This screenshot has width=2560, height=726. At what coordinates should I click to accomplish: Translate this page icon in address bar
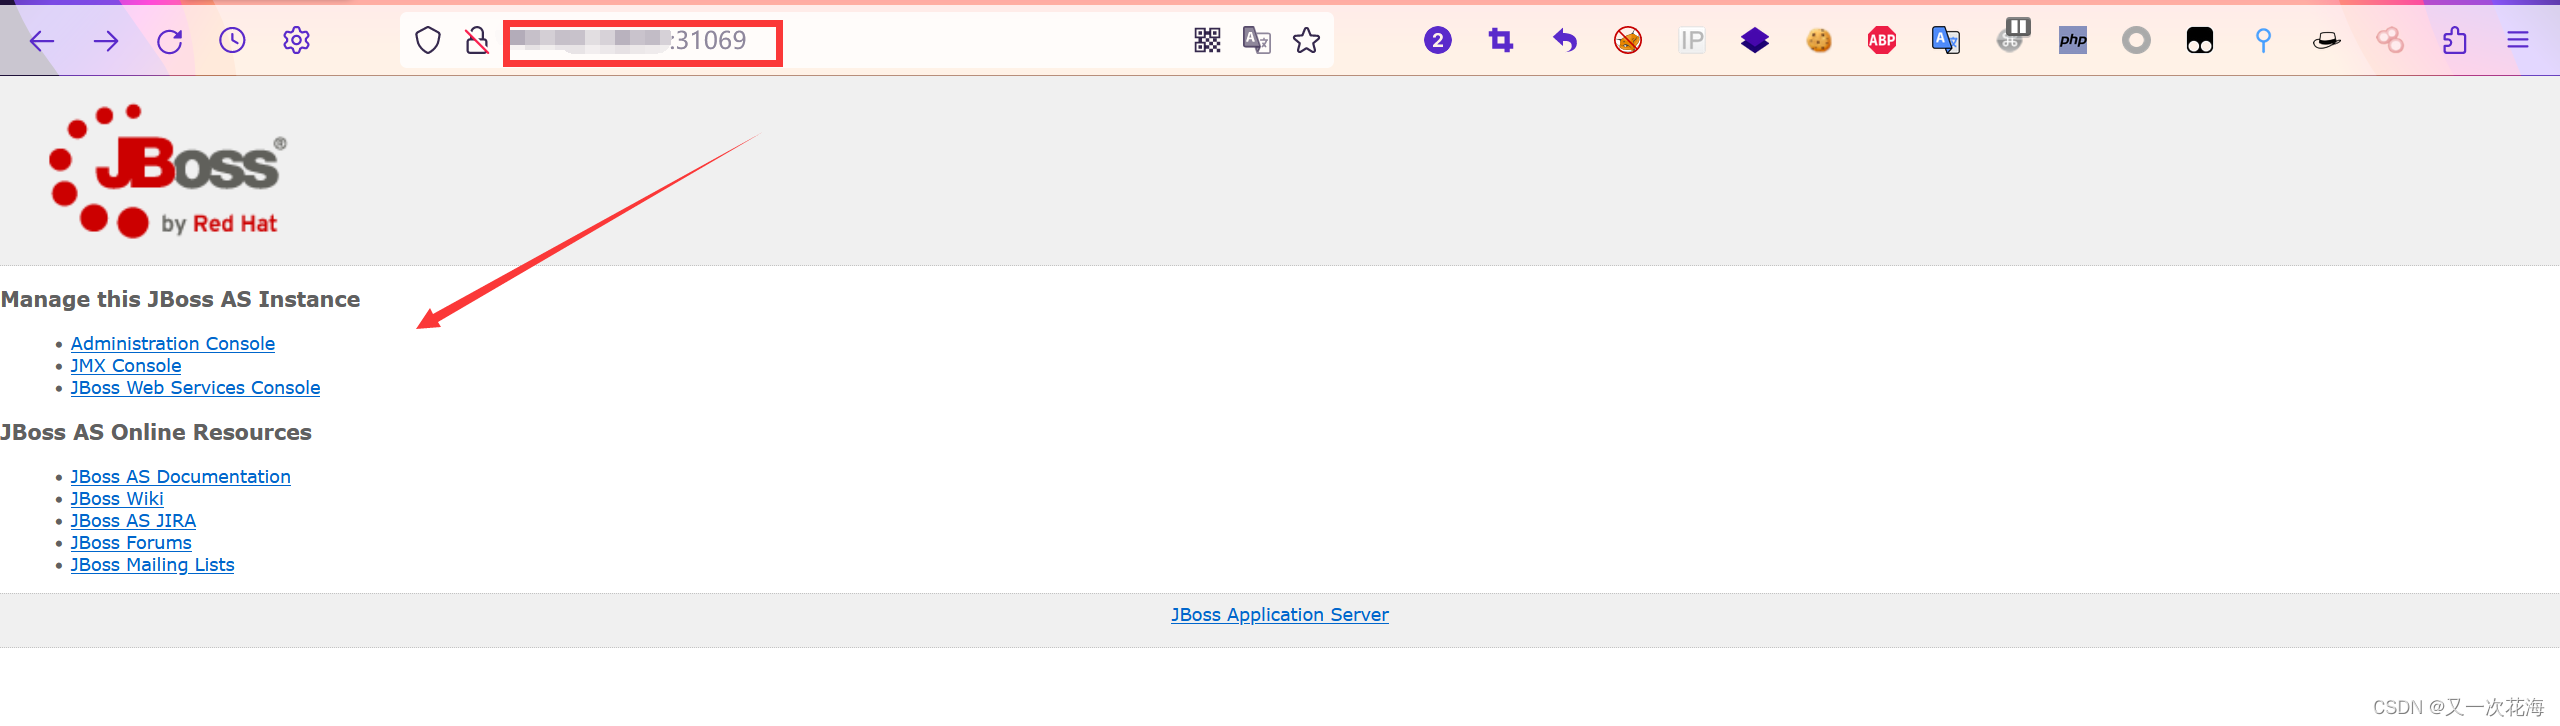(1256, 40)
